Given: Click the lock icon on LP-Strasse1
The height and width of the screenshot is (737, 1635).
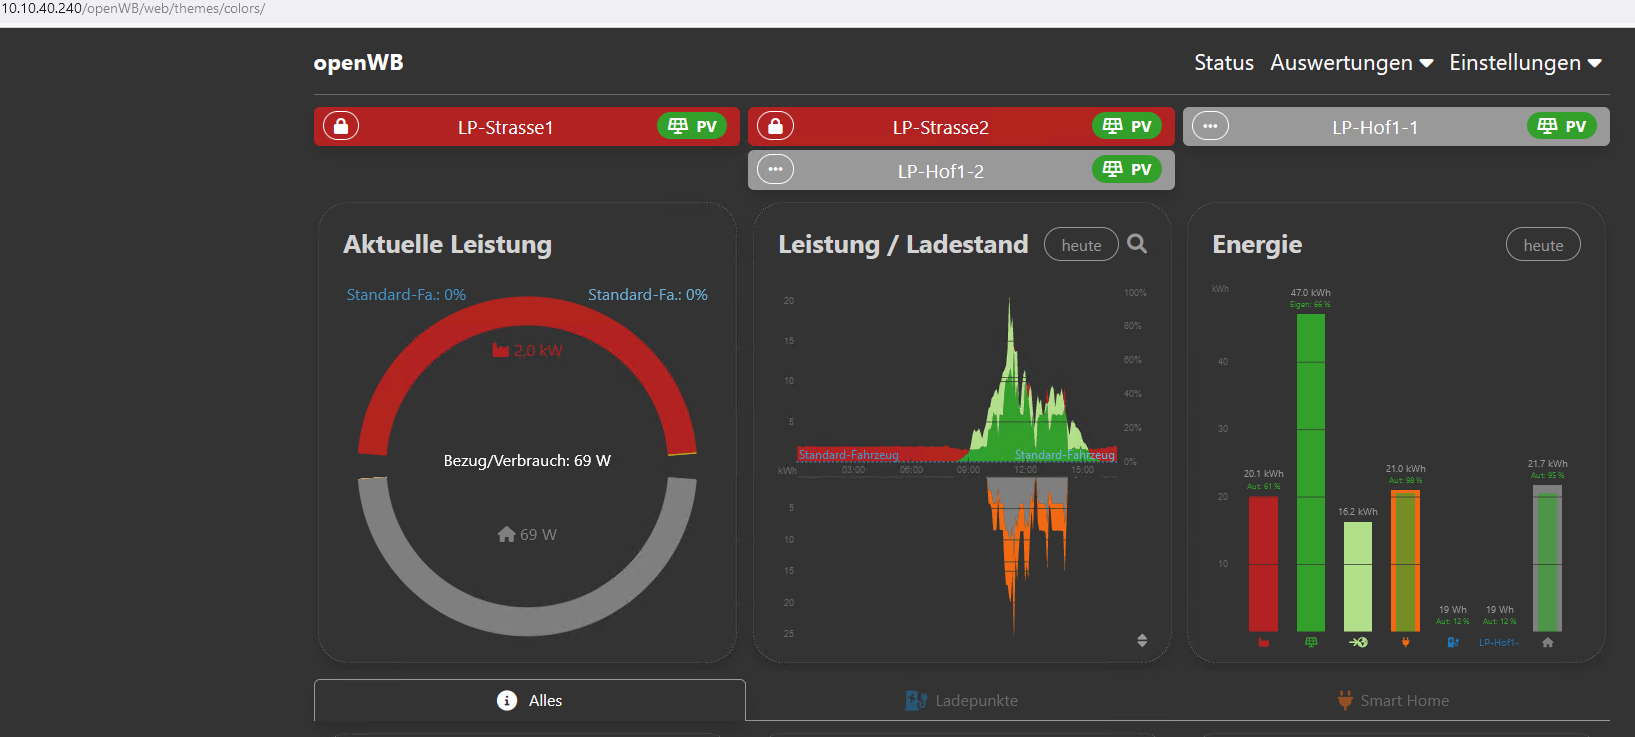Looking at the screenshot, I should 341,126.
